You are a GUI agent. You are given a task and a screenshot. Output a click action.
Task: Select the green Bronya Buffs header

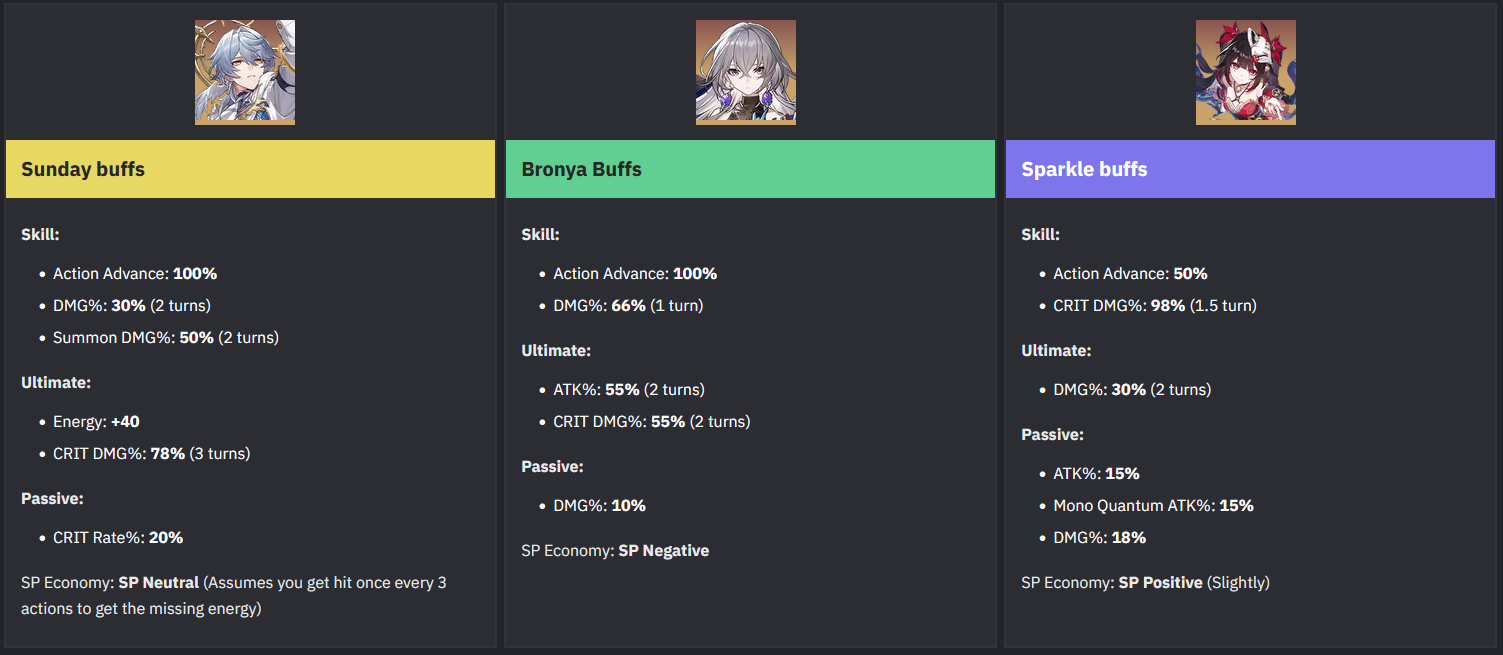coord(750,169)
